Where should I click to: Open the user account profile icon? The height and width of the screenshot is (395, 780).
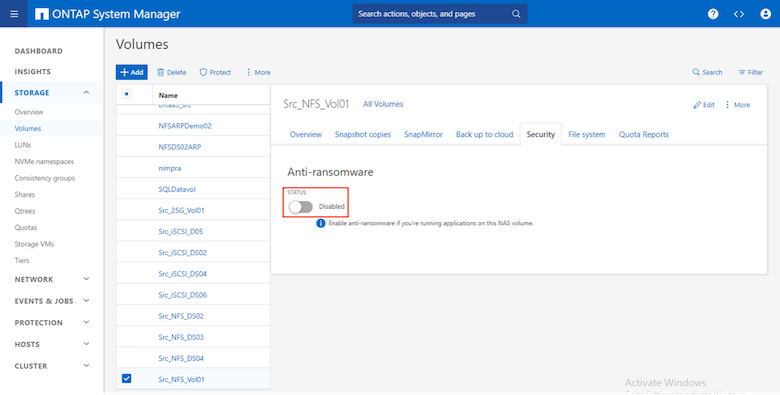tap(765, 14)
